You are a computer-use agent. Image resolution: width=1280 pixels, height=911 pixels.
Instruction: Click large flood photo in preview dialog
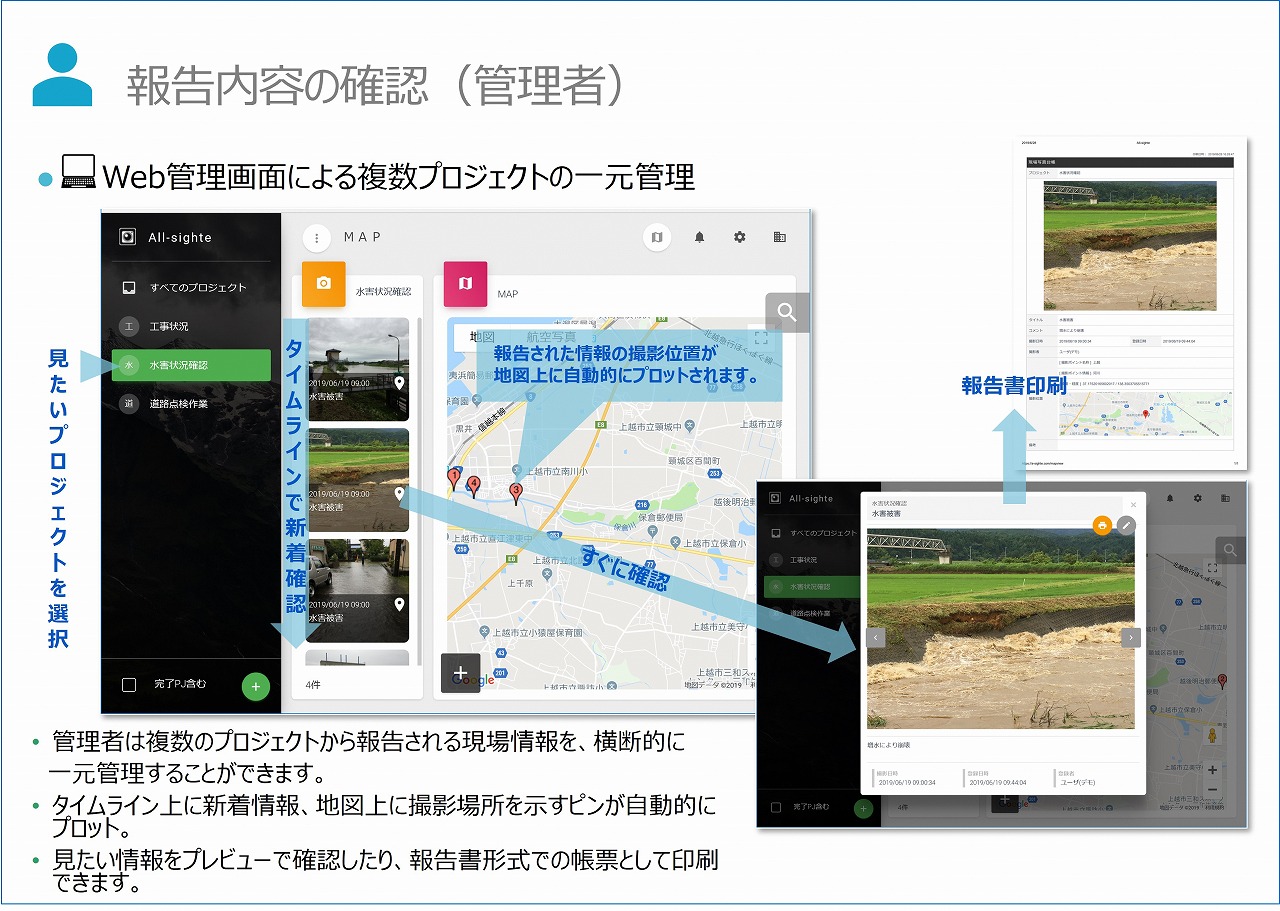point(1003,628)
